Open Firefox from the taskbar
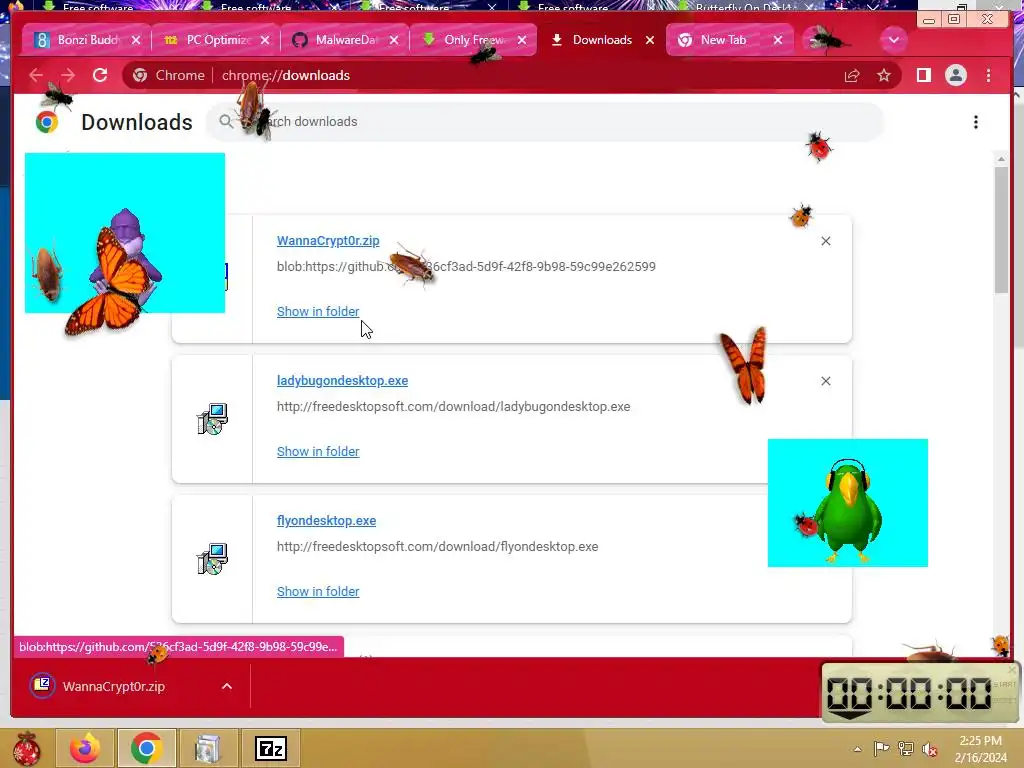This screenshot has width=1024, height=768. pyautogui.click(x=86, y=748)
